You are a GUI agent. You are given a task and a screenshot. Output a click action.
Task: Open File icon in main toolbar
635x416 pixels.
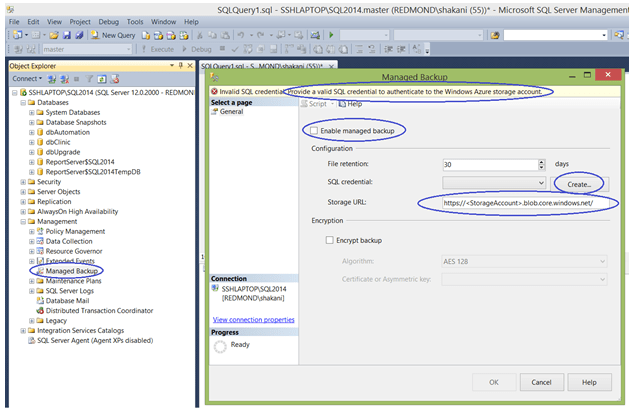pos(54,35)
